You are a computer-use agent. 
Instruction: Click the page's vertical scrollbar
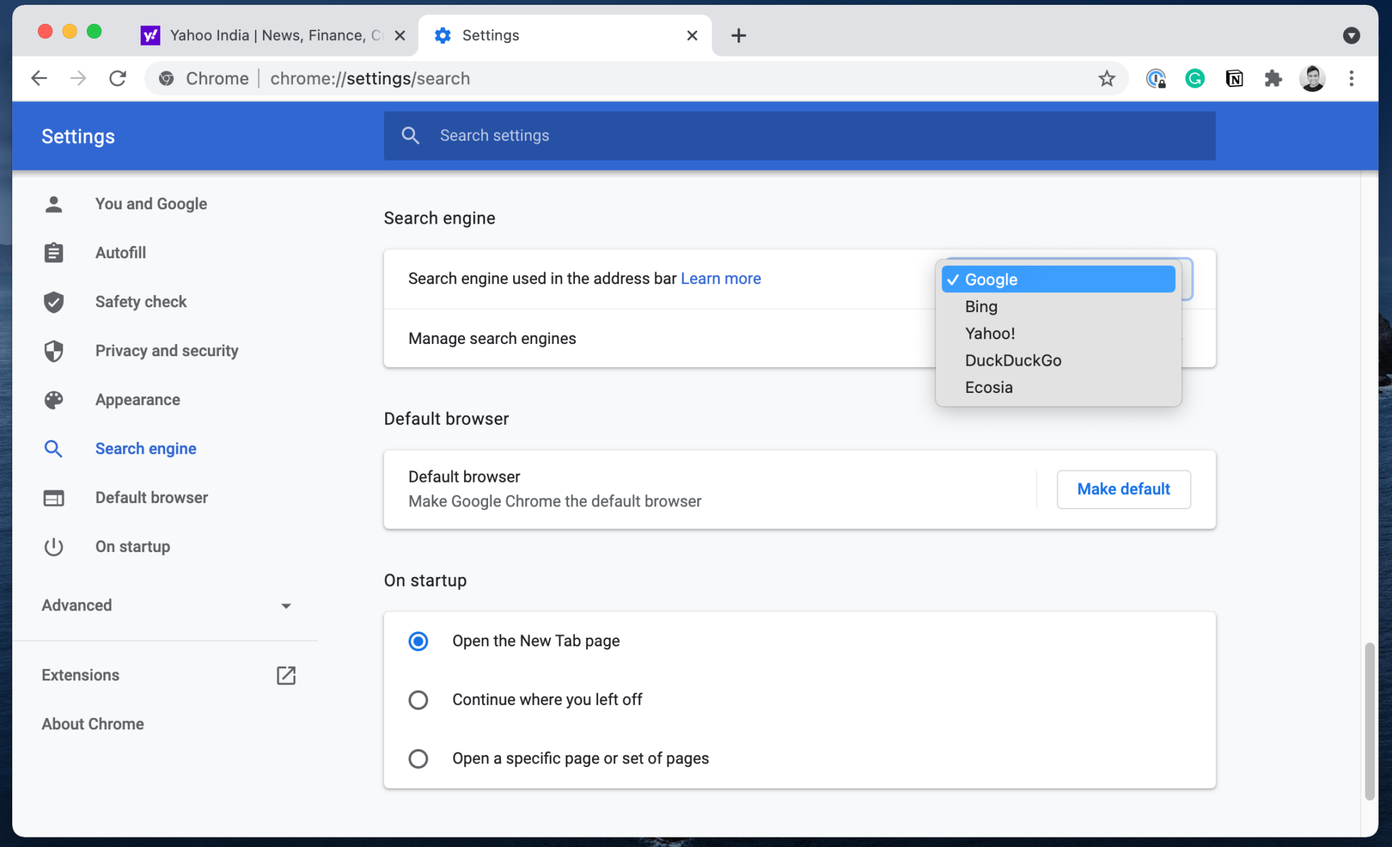tap(1370, 722)
